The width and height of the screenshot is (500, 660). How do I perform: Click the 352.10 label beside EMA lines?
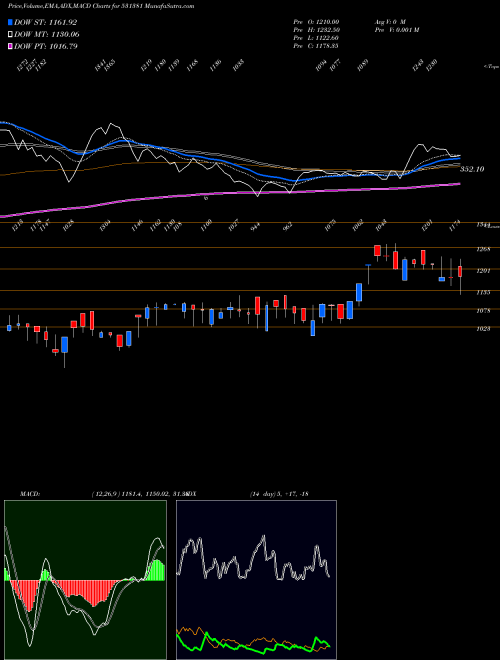pyautogui.click(x=472, y=169)
